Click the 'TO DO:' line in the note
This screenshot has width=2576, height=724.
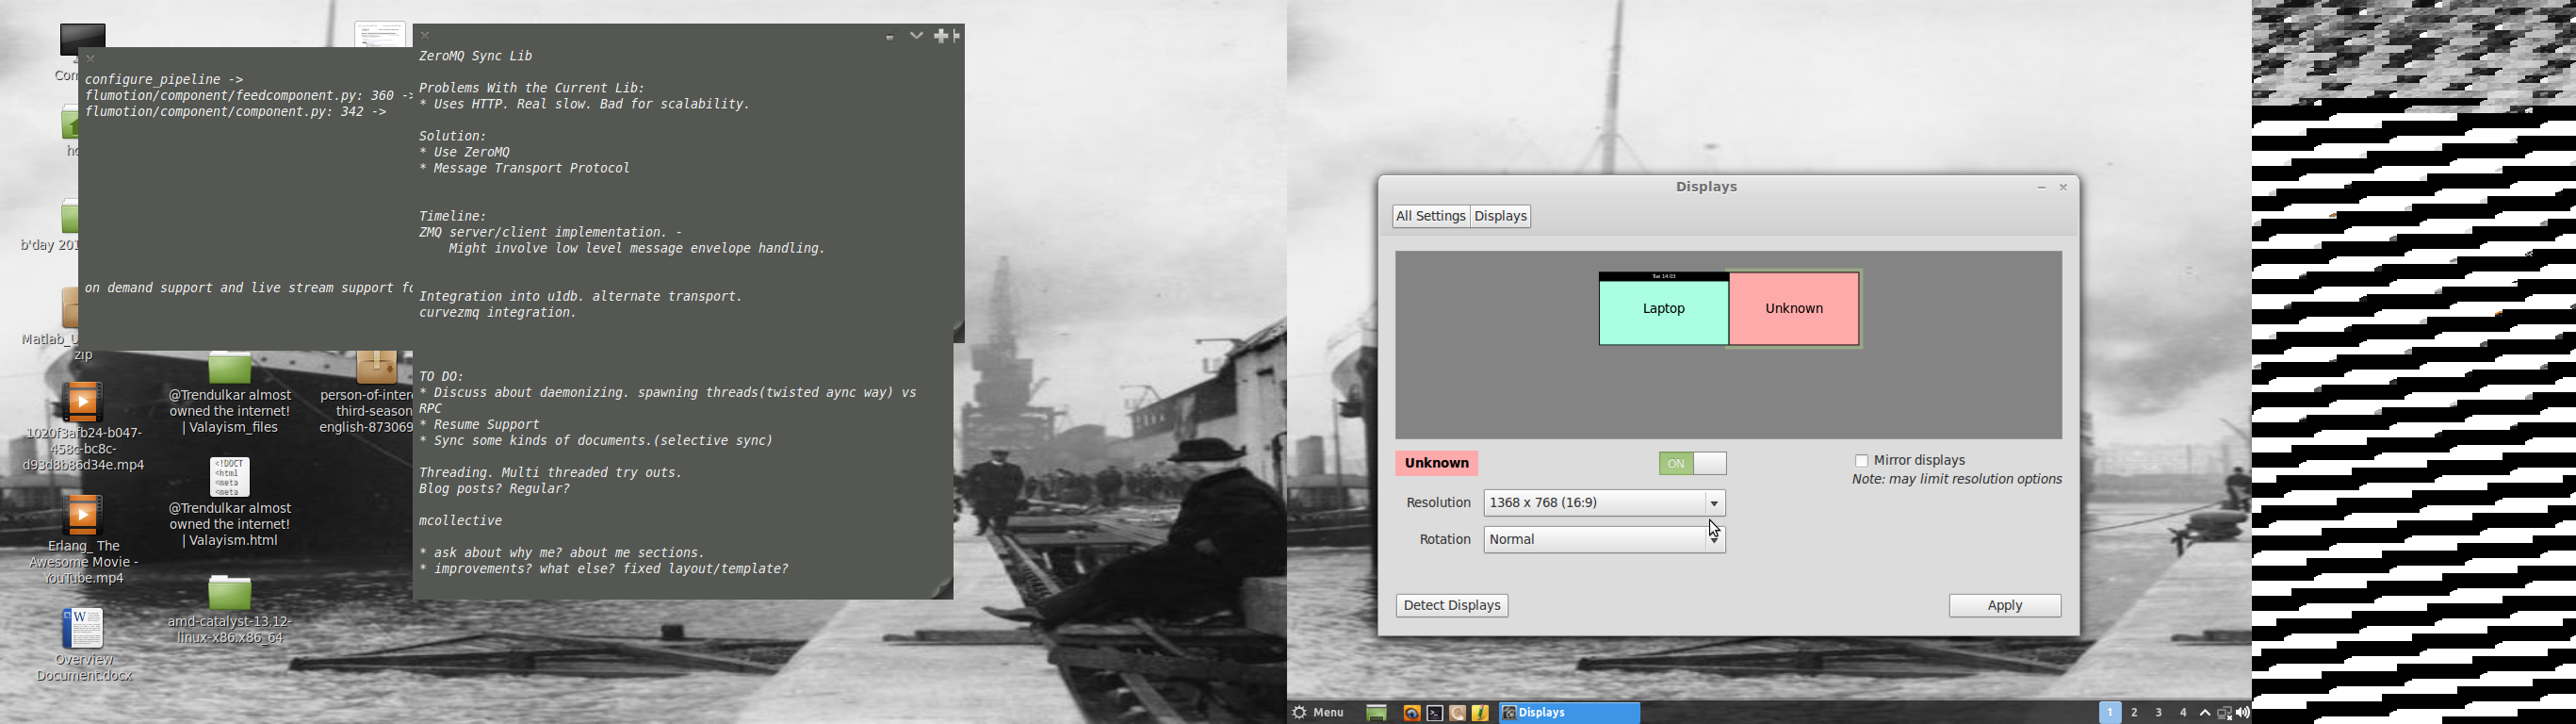click(x=442, y=377)
